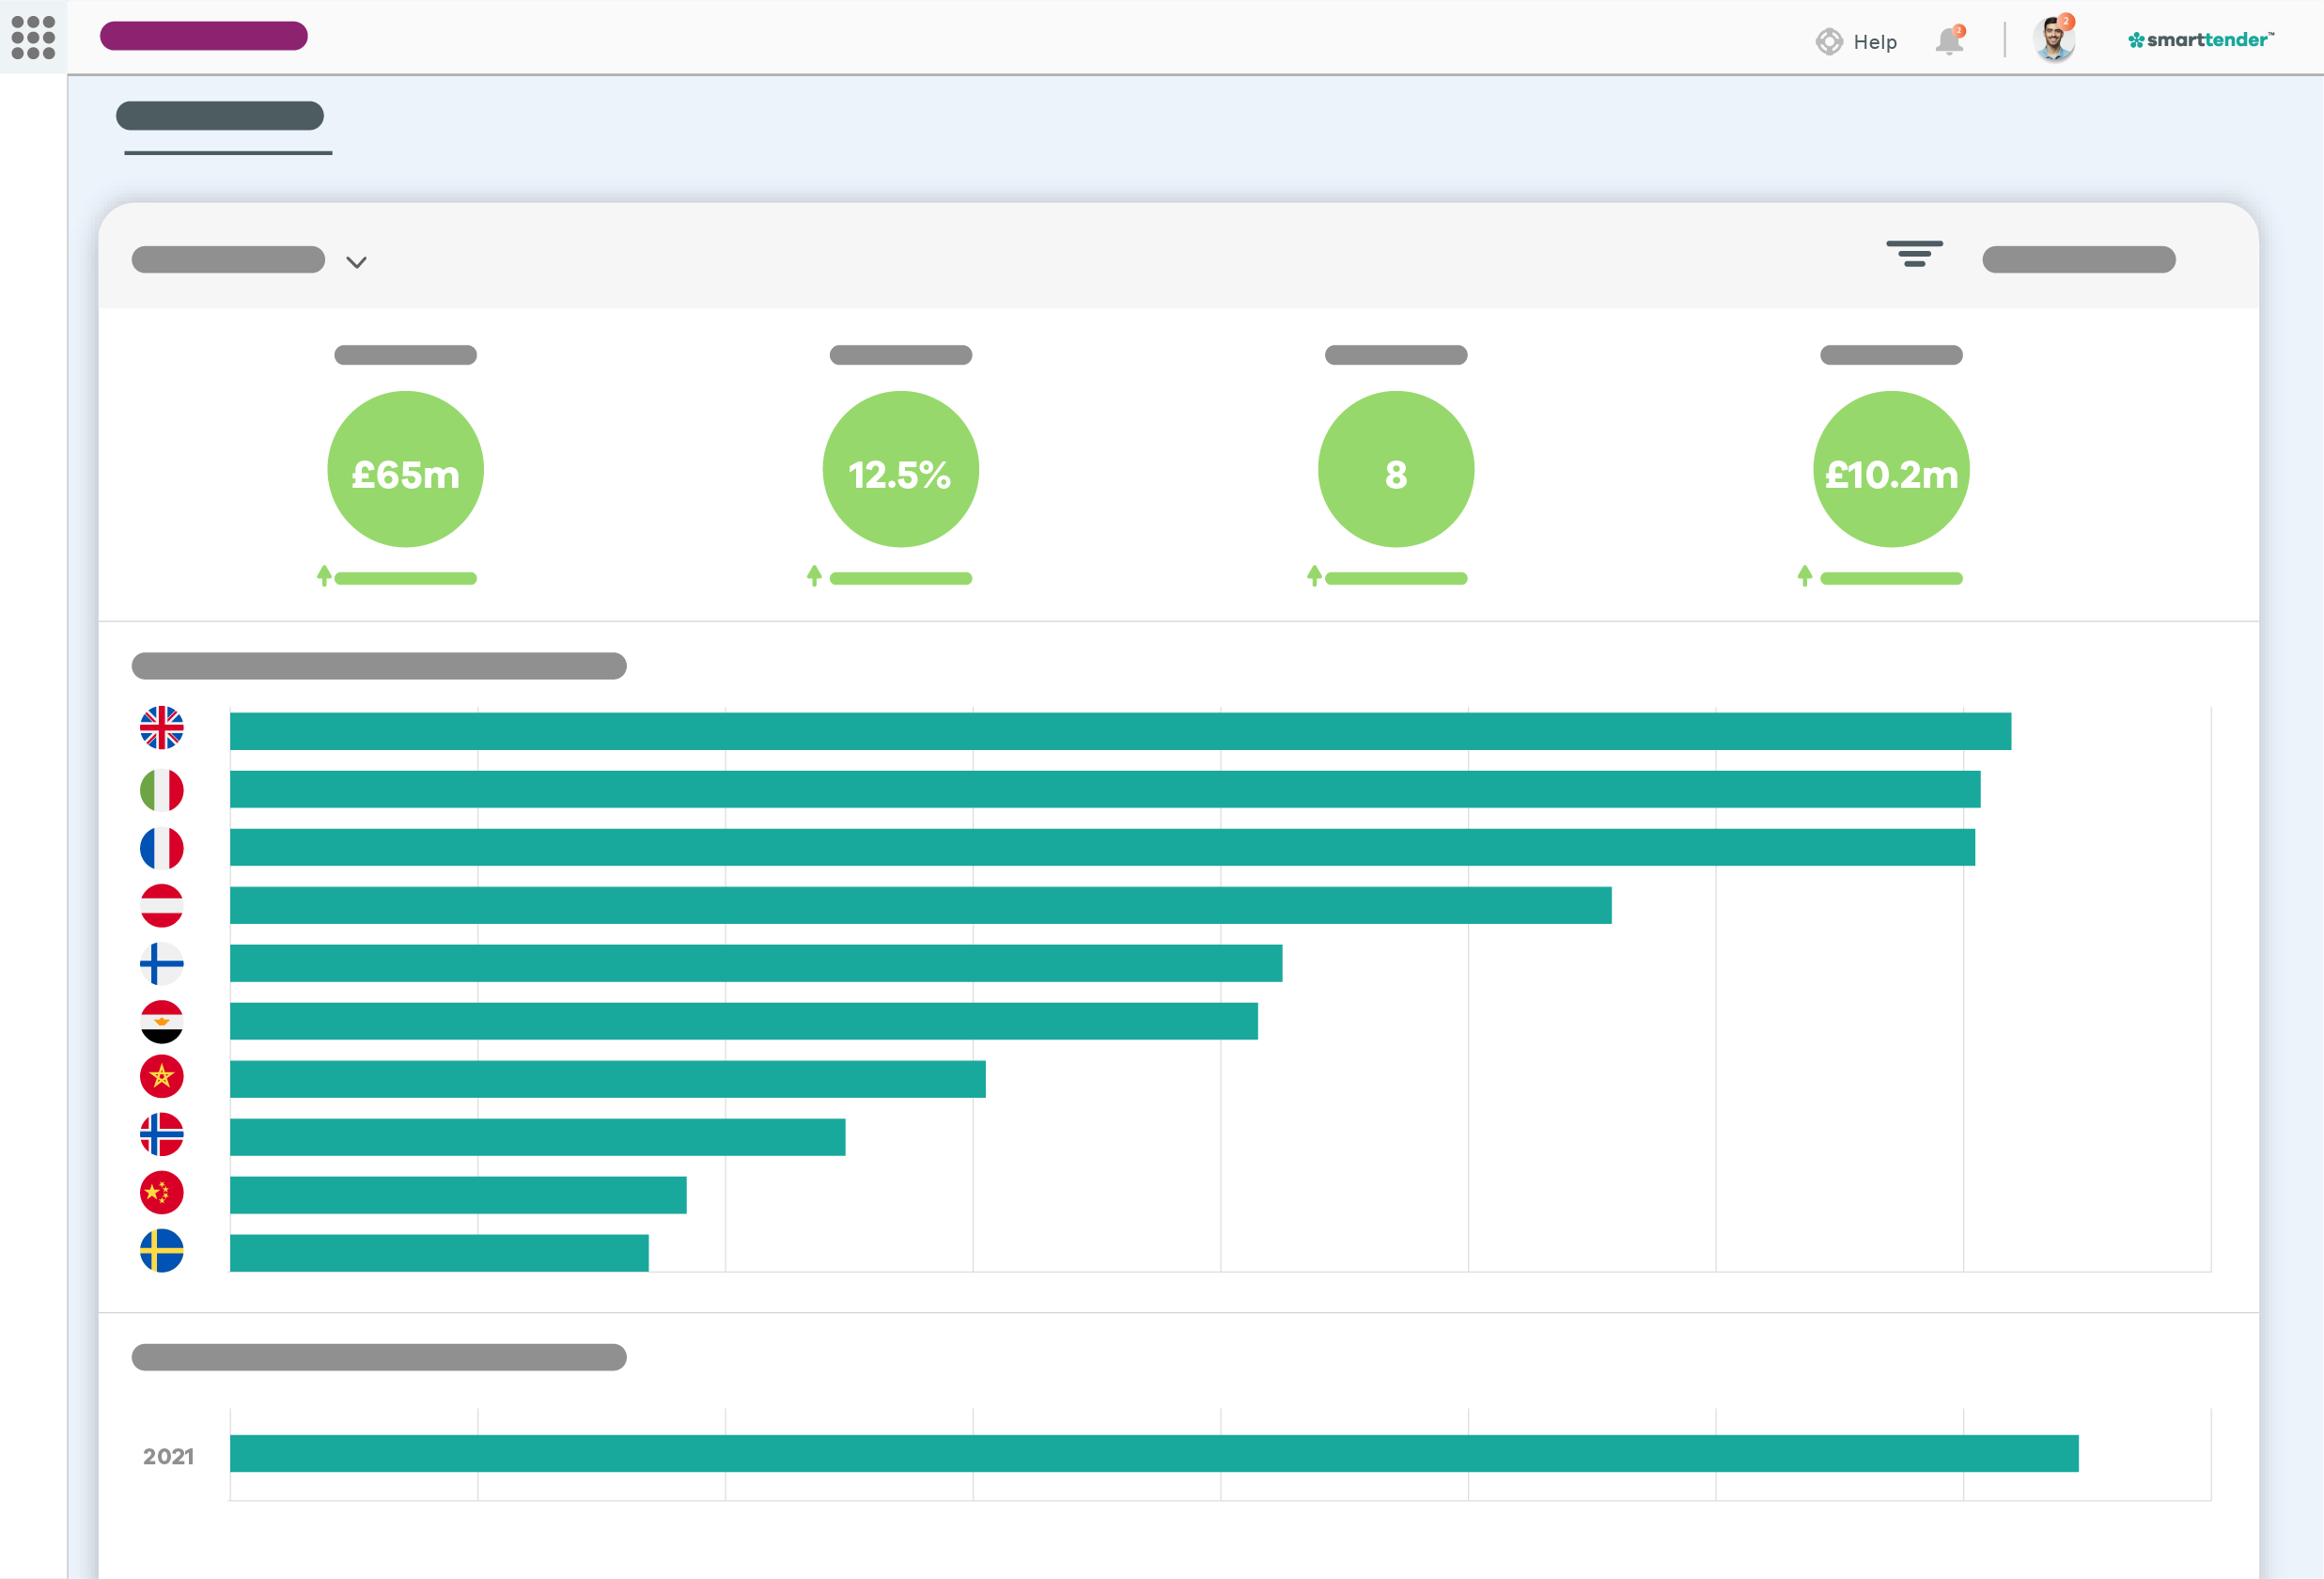Screen dimensions: 2324x1579
Task: Select the Finland flag icon
Action: pos(162,964)
